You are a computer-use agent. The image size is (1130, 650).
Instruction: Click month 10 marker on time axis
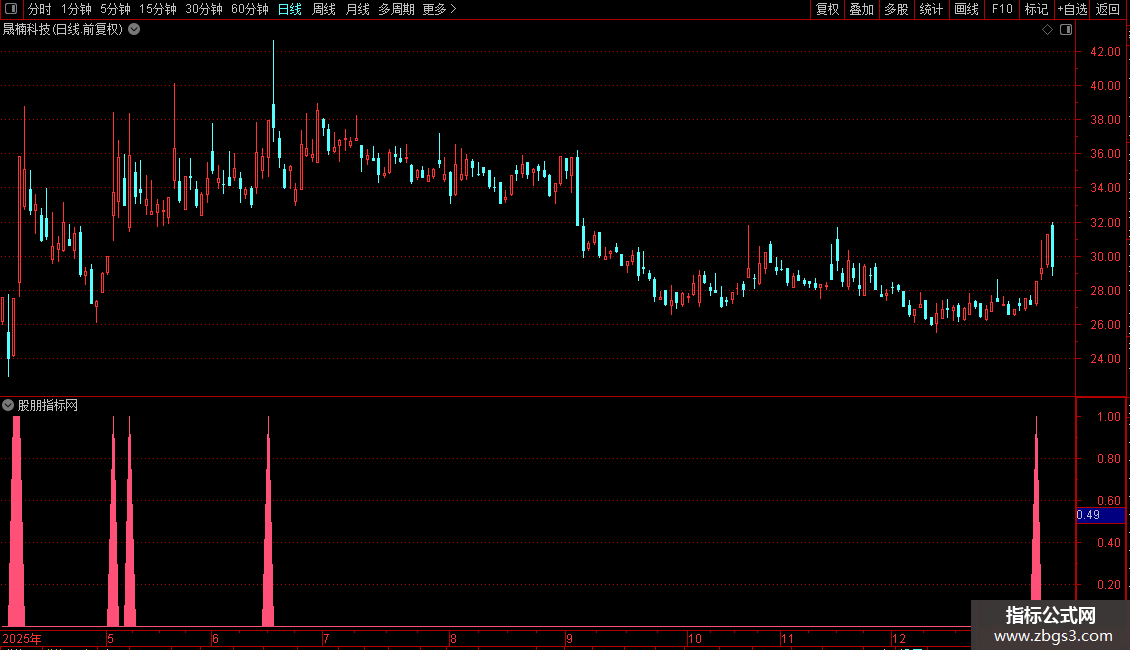[695, 638]
